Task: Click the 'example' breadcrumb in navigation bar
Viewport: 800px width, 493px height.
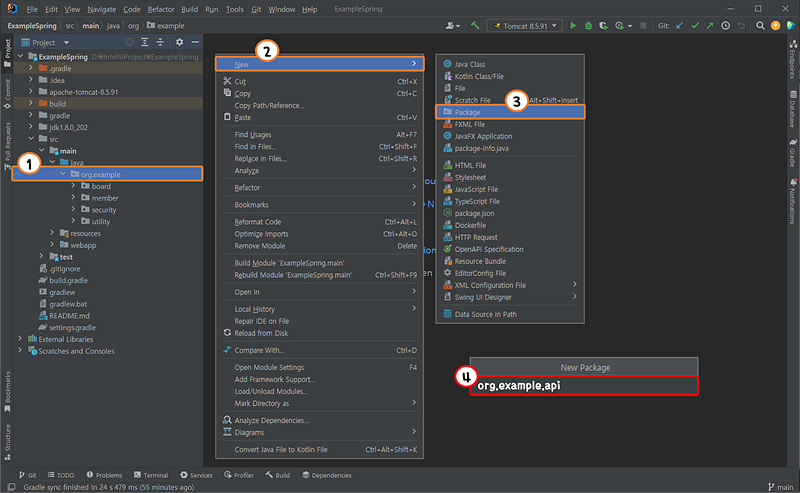Action: (x=165, y=26)
